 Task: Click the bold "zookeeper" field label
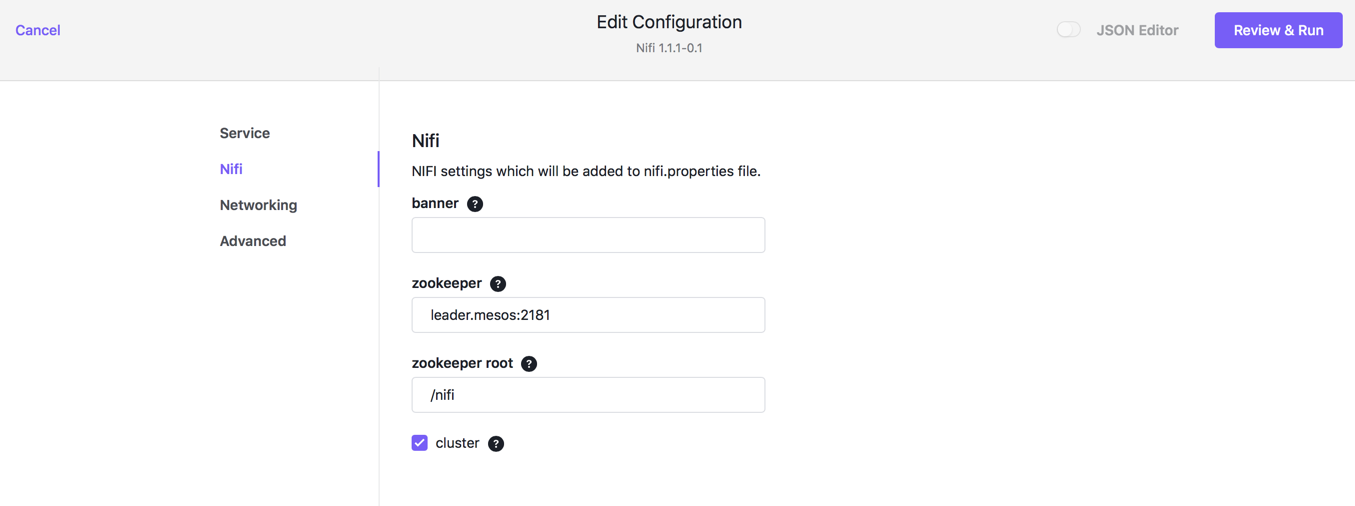(447, 283)
